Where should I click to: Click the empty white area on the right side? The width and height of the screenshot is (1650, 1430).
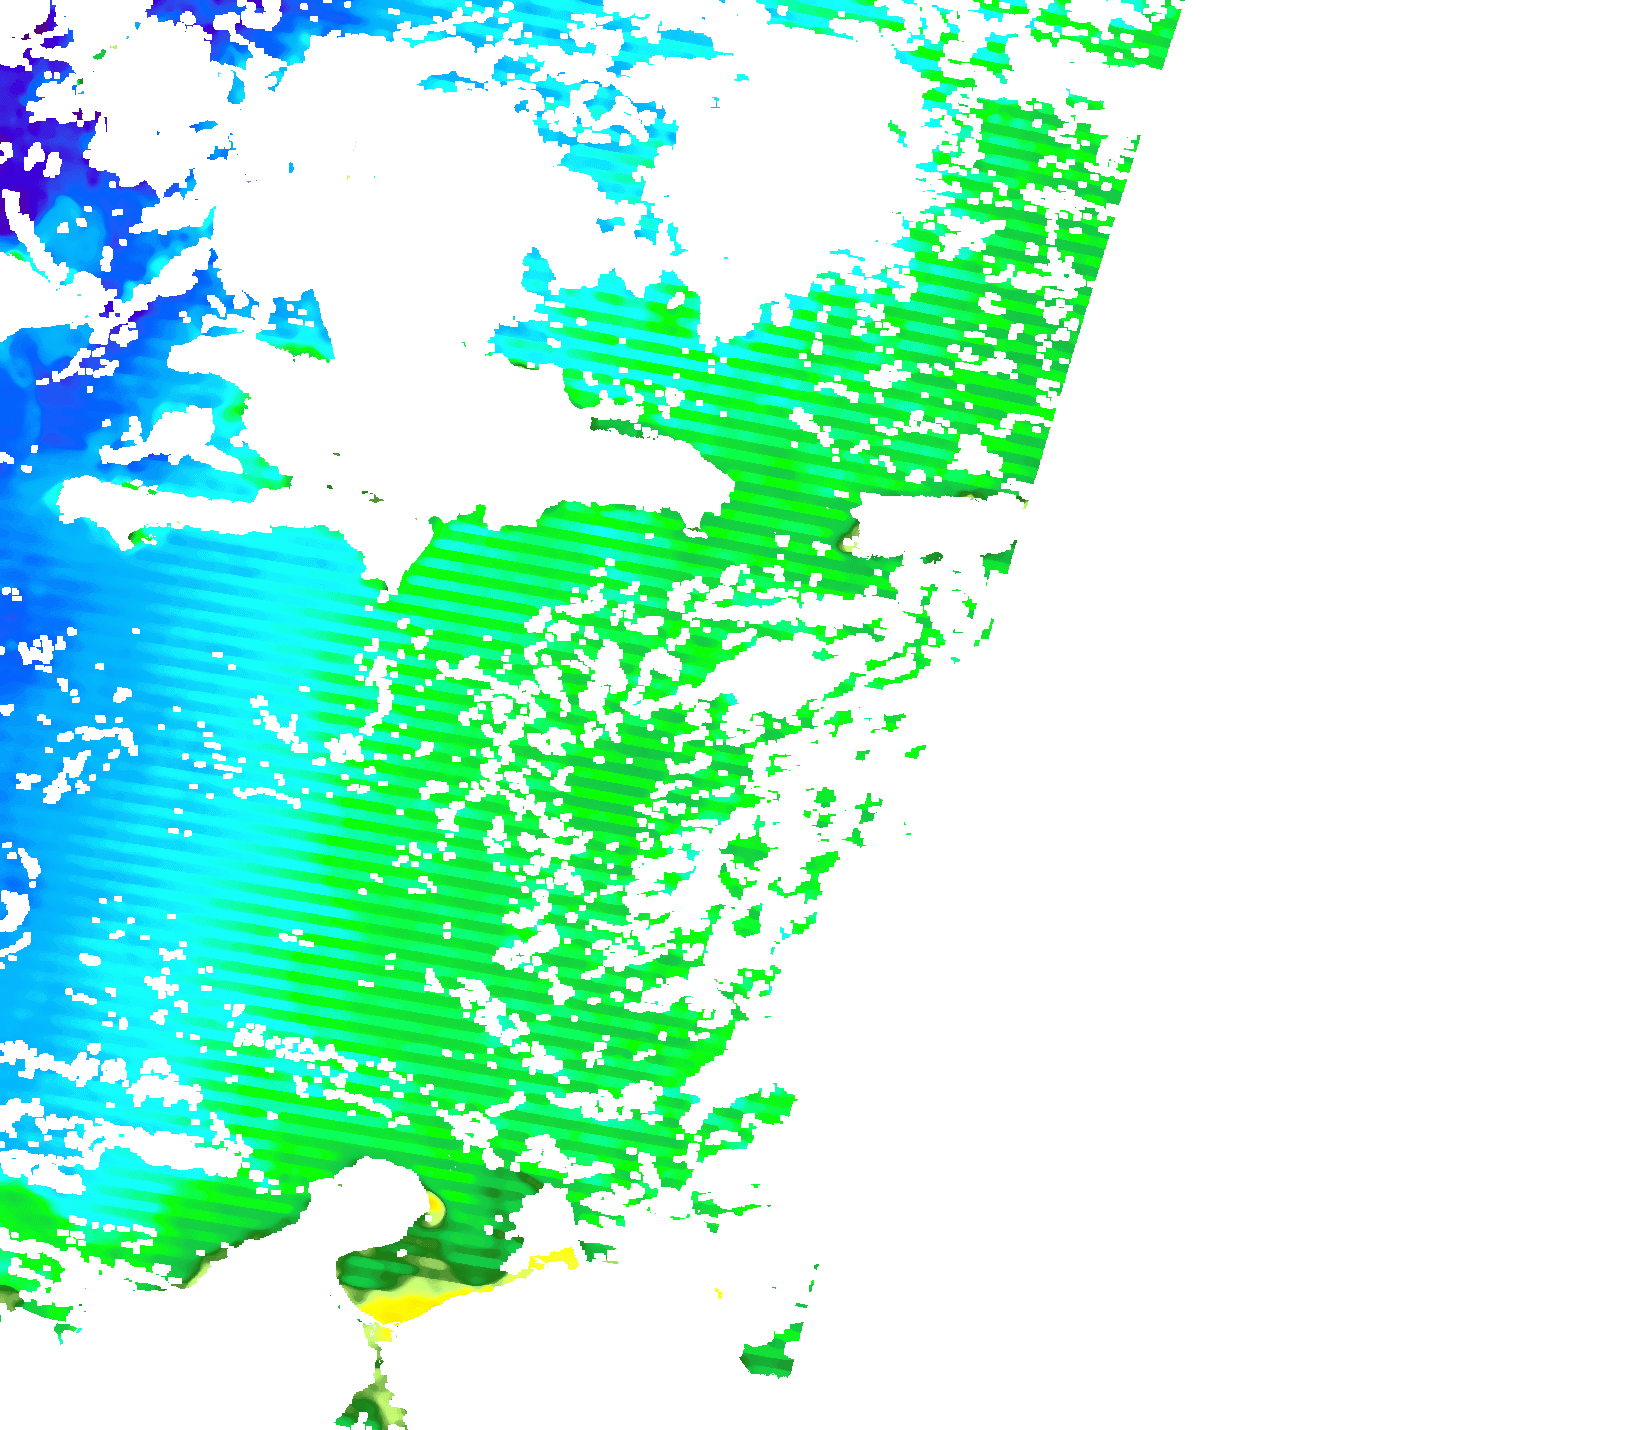[1350, 700]
